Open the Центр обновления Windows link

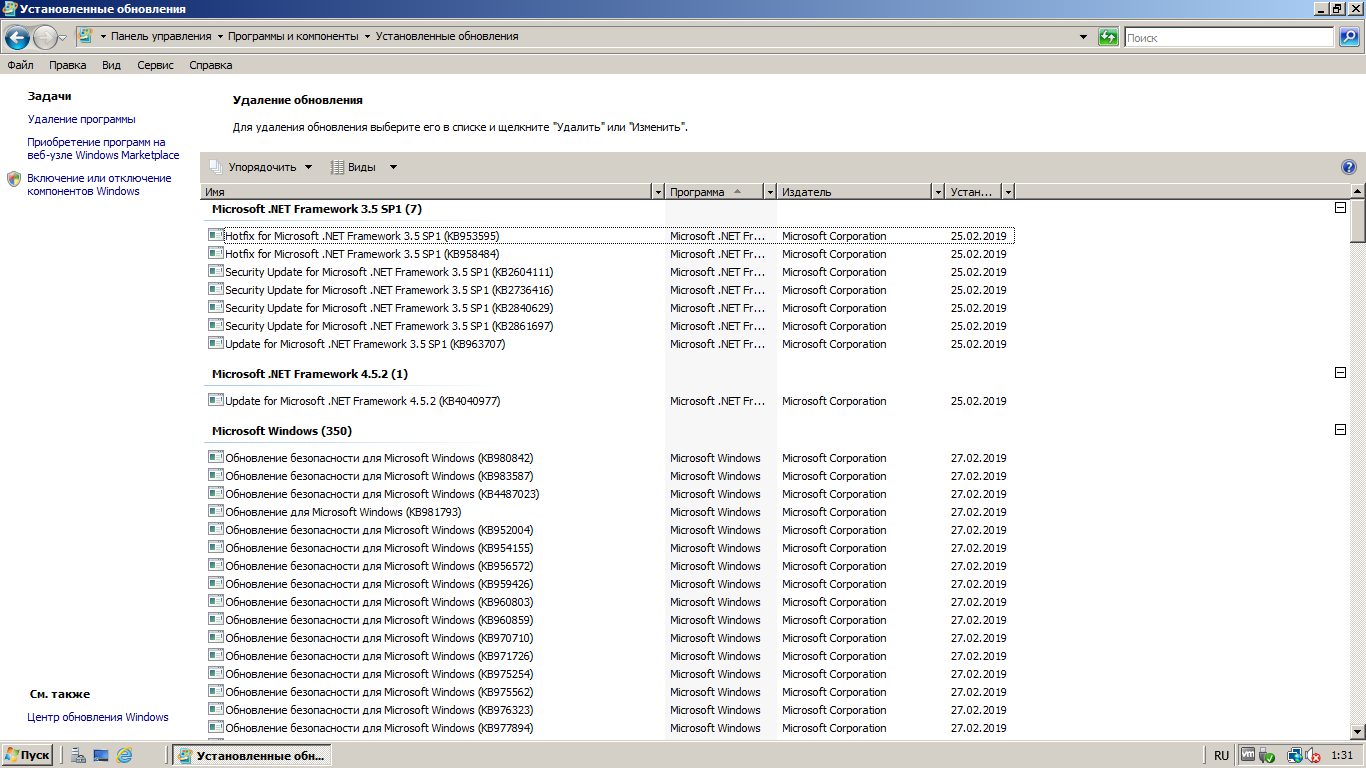98,717
